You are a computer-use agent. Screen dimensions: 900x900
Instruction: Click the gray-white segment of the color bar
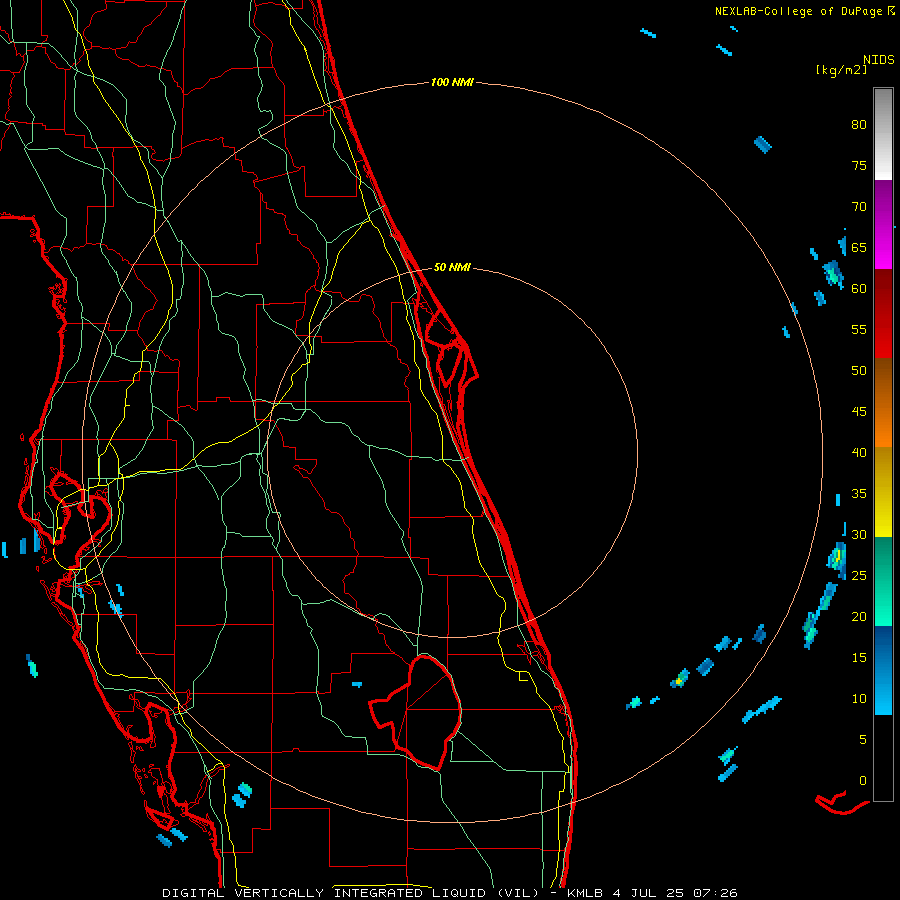point(883,134)
